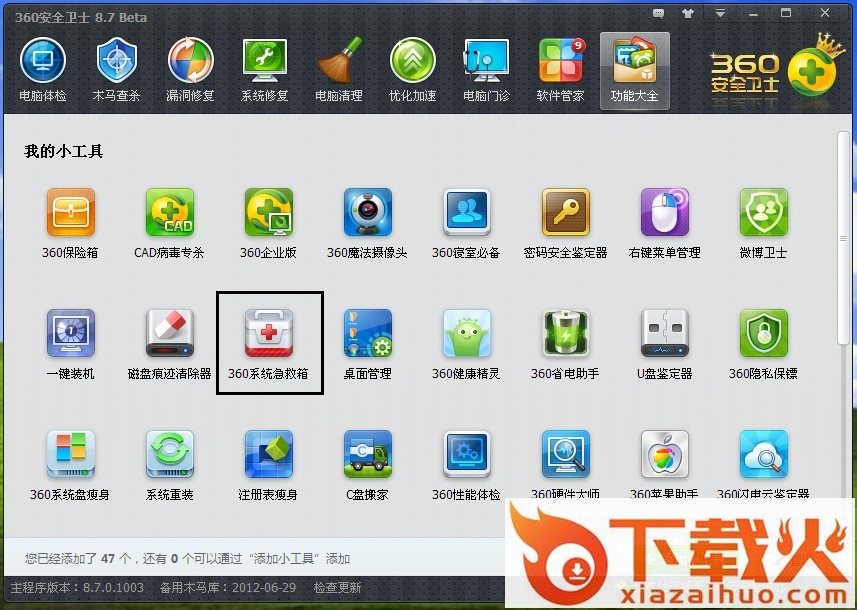The image size is (857, 610).
Task: Open 软件管家 toolbar item
Action: click(x=560, y=70)
